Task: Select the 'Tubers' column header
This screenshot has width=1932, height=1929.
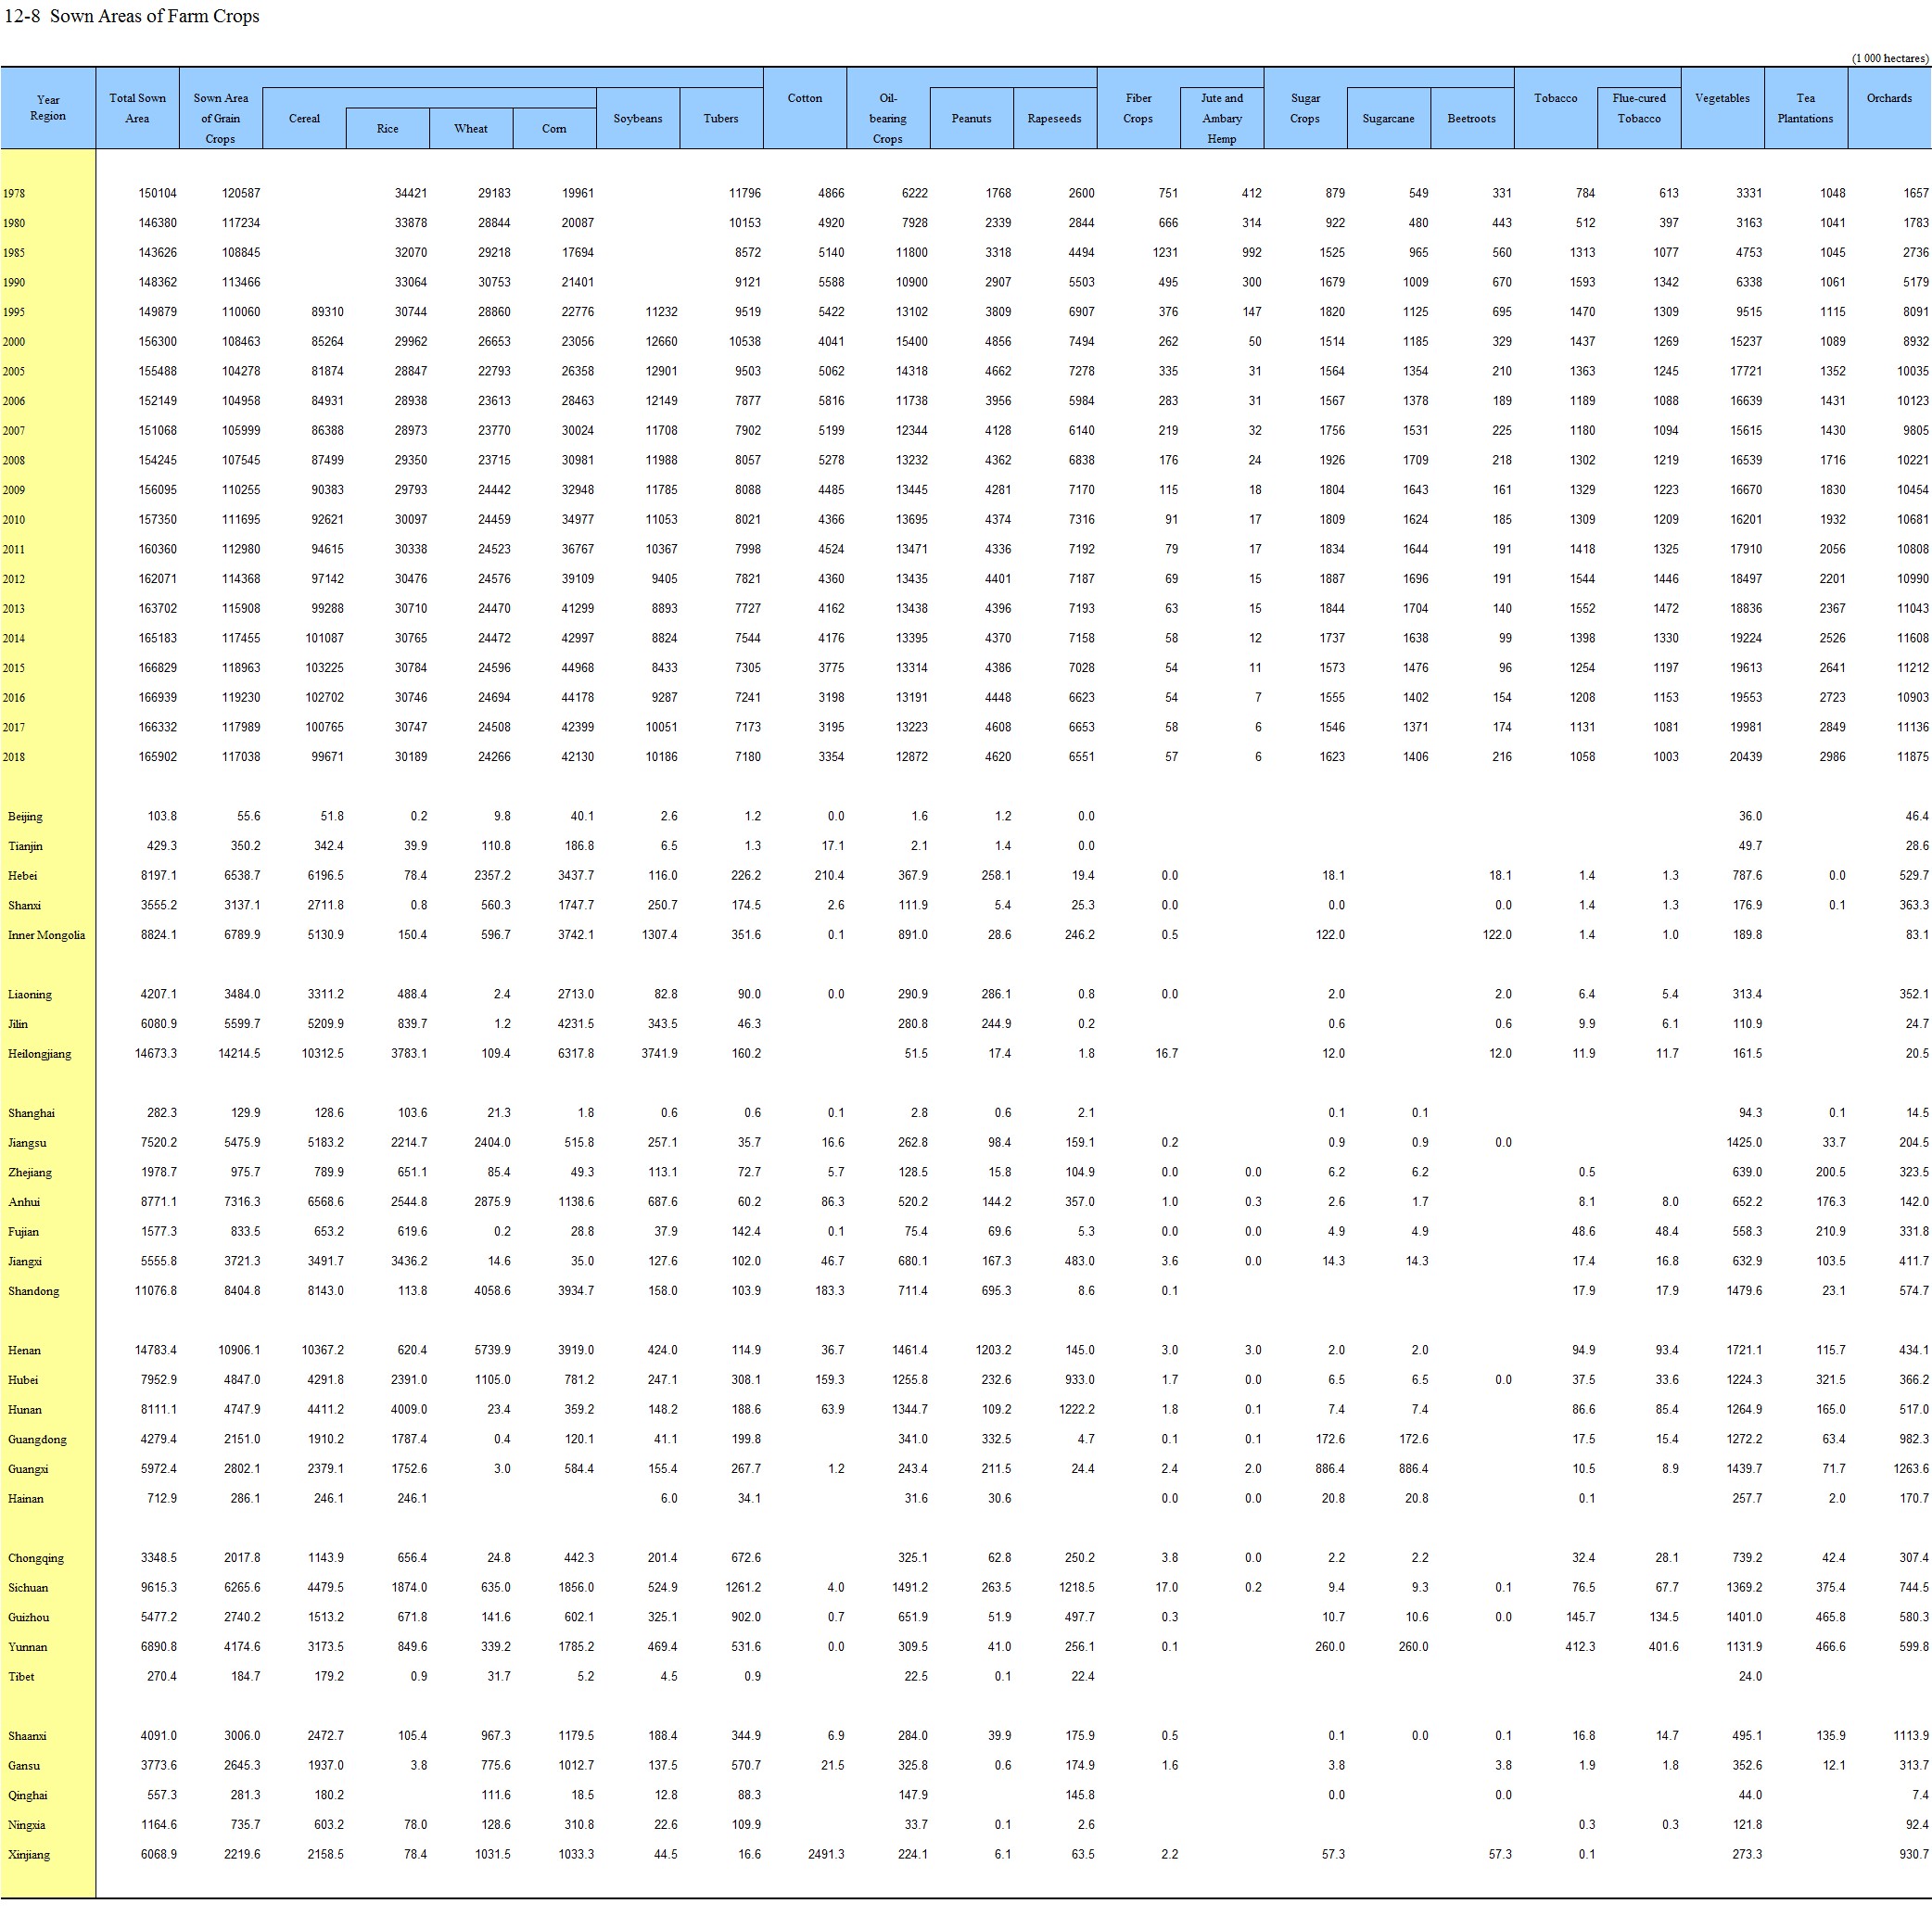Action: coord(721,118)
